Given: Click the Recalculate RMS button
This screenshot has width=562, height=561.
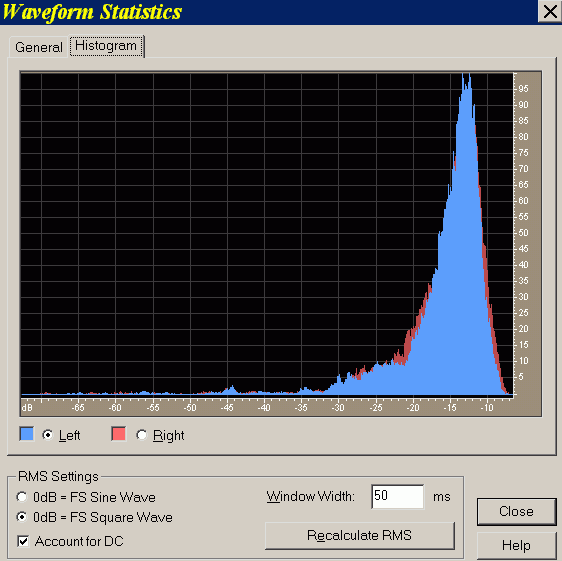Looking at the screenshot, I should [x=360, y=536].
